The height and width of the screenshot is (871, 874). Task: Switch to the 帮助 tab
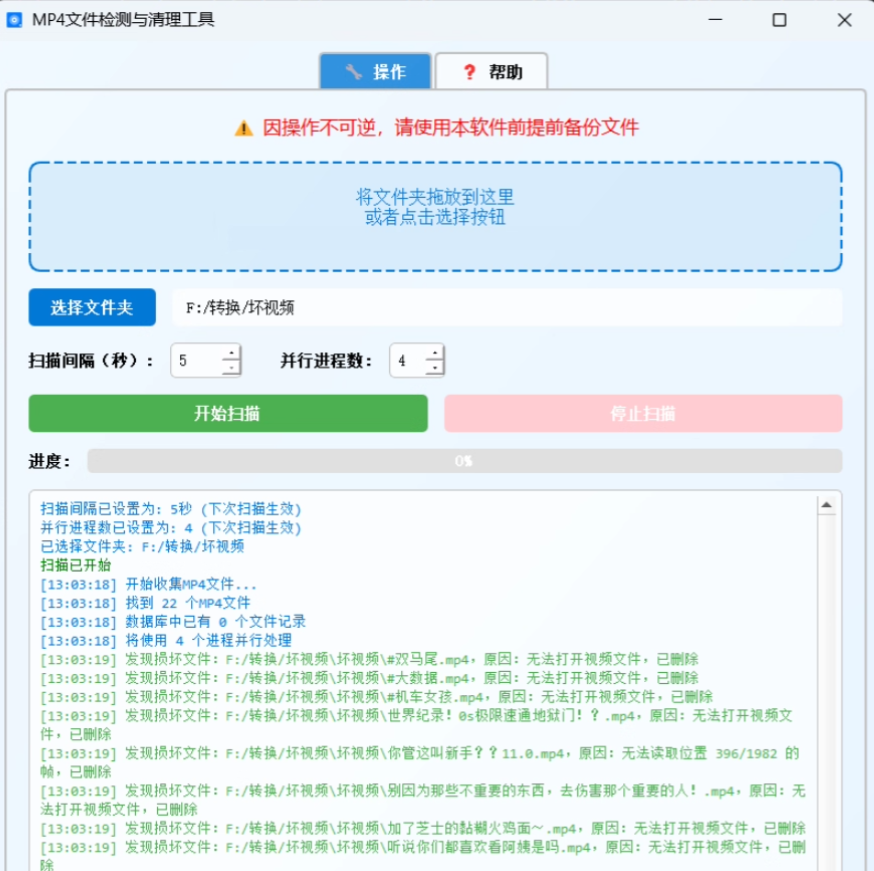pos(492,72)
